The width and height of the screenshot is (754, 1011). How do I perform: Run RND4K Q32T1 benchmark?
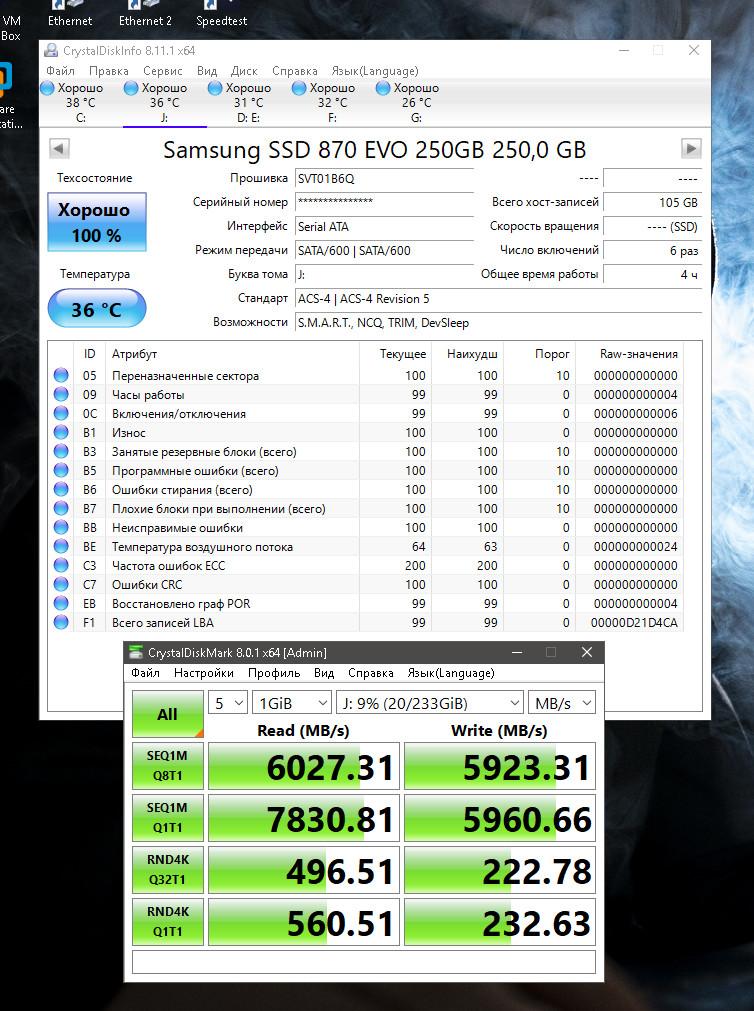pos(168,870)
